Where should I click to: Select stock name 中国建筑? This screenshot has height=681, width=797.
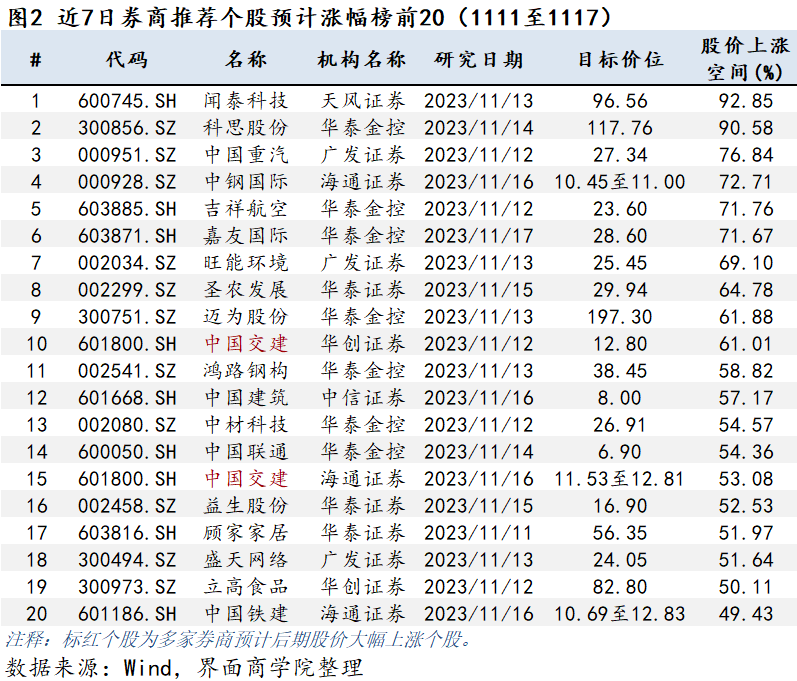246,397
